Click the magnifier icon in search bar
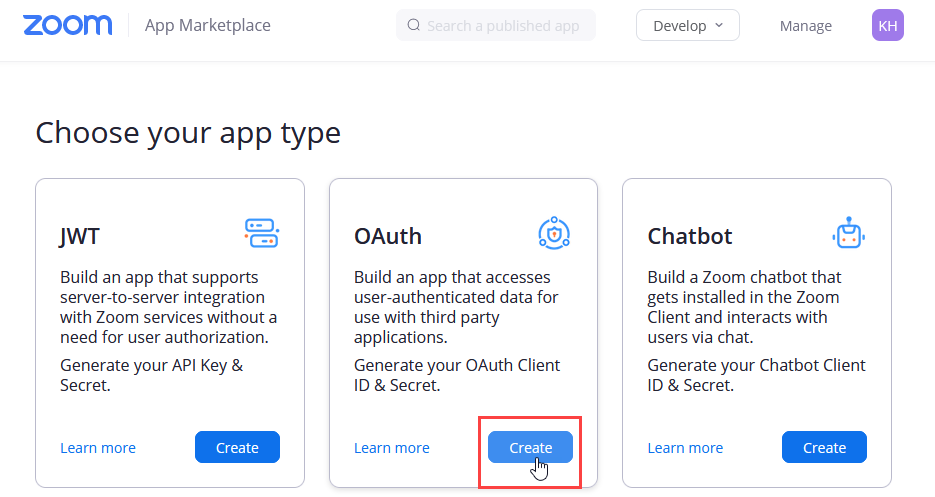935x497 pixels. [x=413, y=26]
